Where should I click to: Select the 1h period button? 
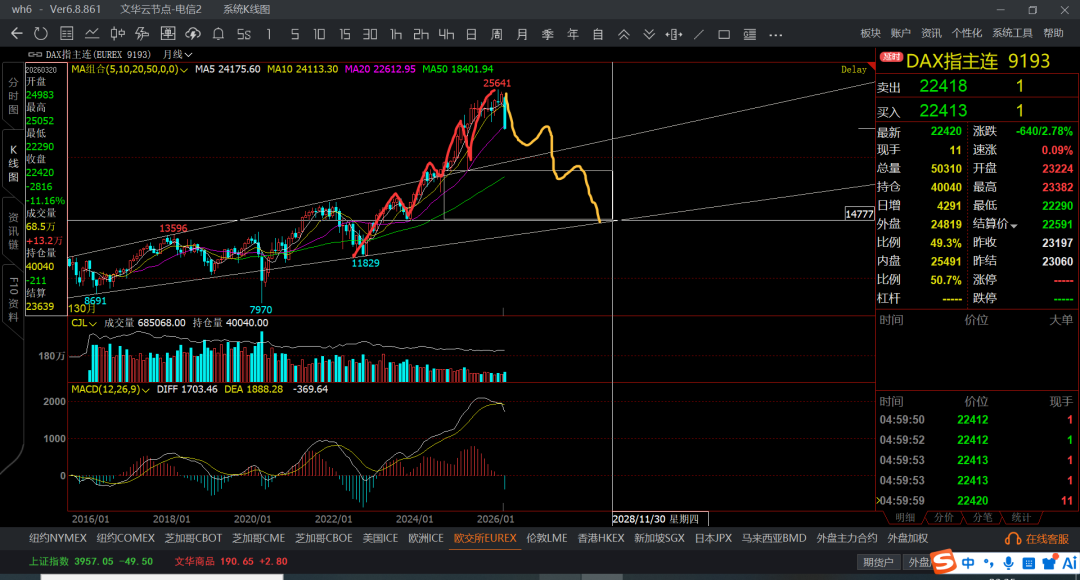[396, 34]
